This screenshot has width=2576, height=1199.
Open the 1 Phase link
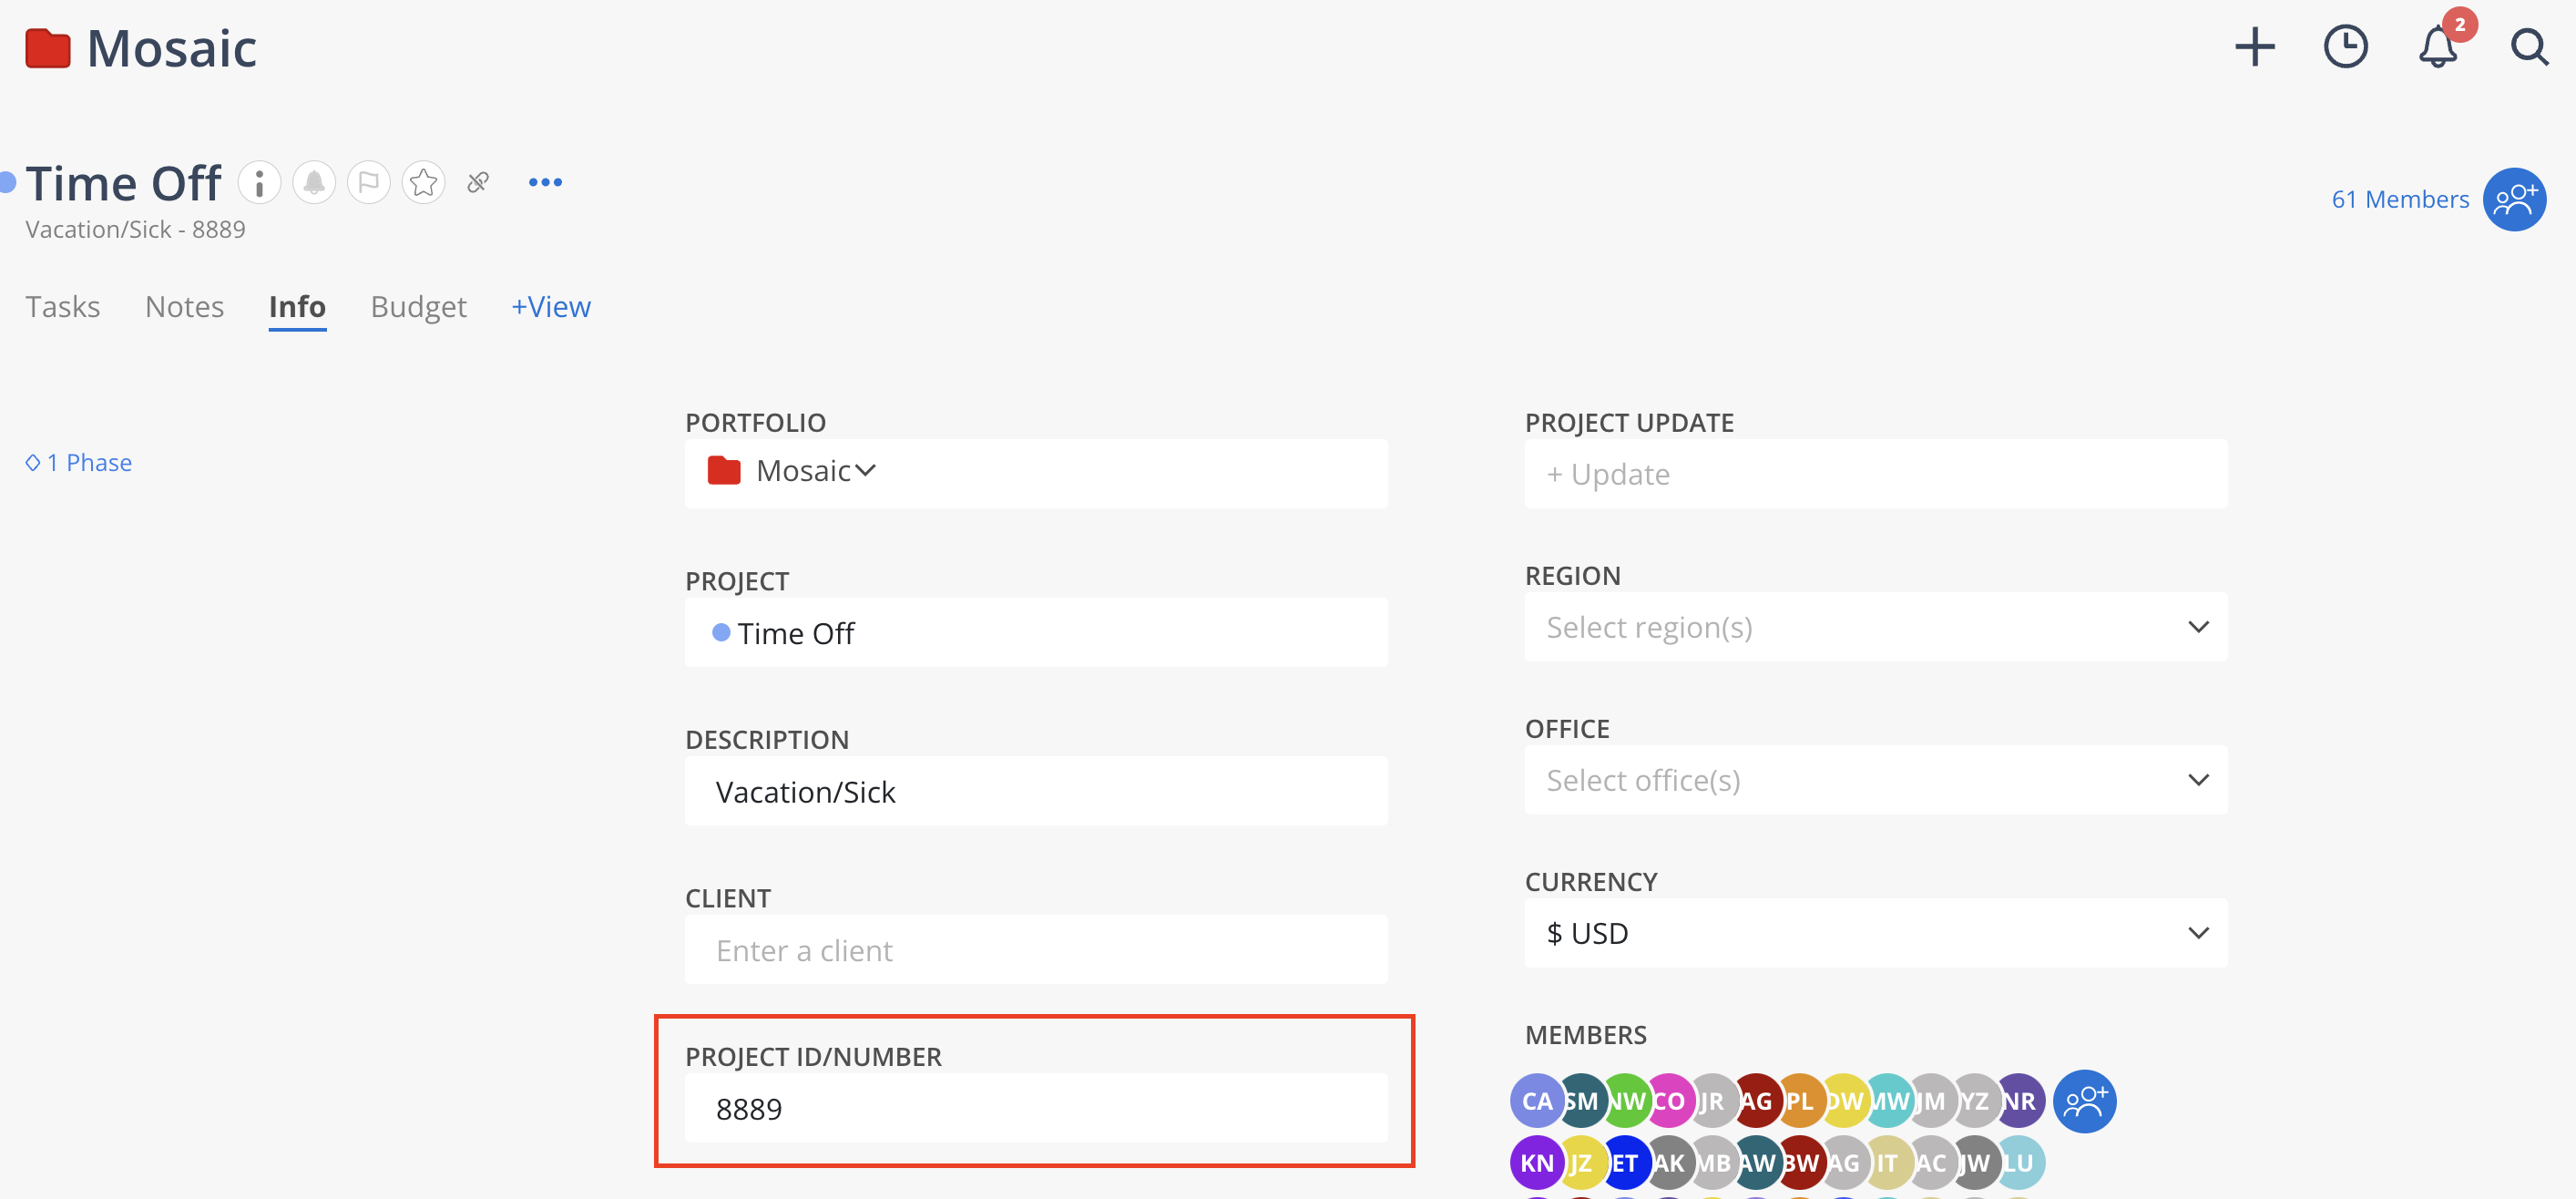79,462
